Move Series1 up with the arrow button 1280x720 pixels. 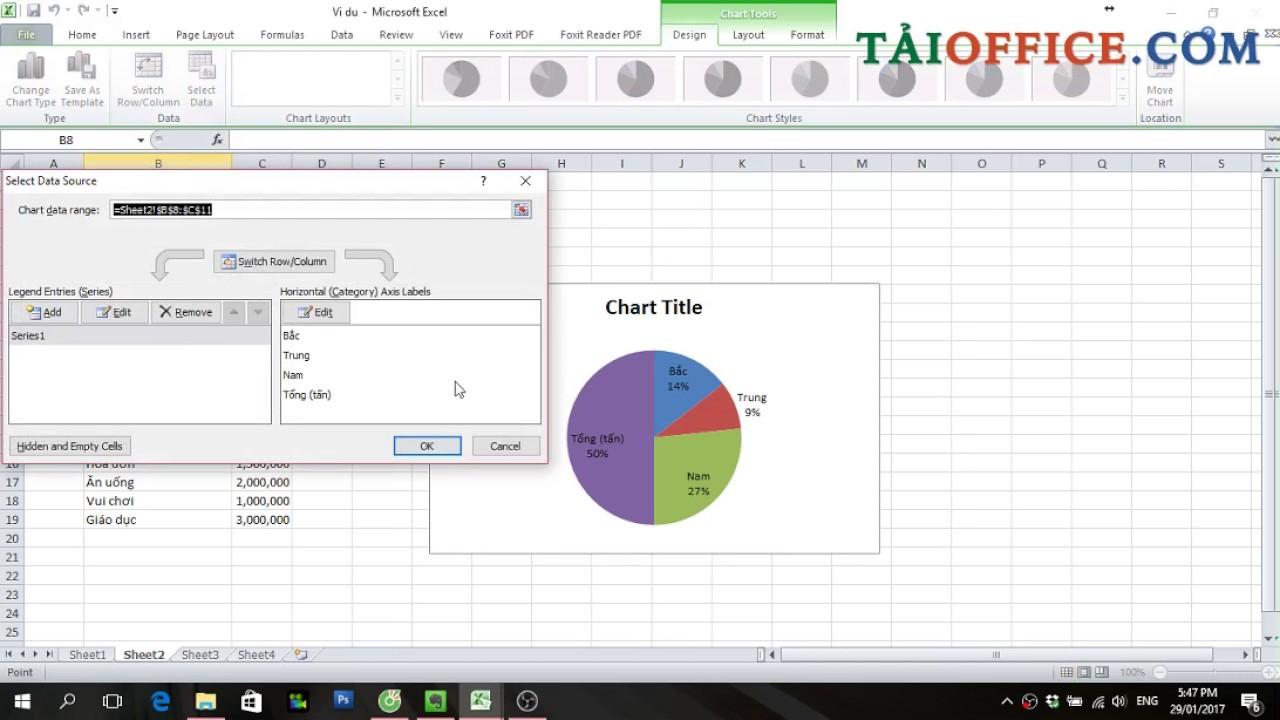[233, 312]
